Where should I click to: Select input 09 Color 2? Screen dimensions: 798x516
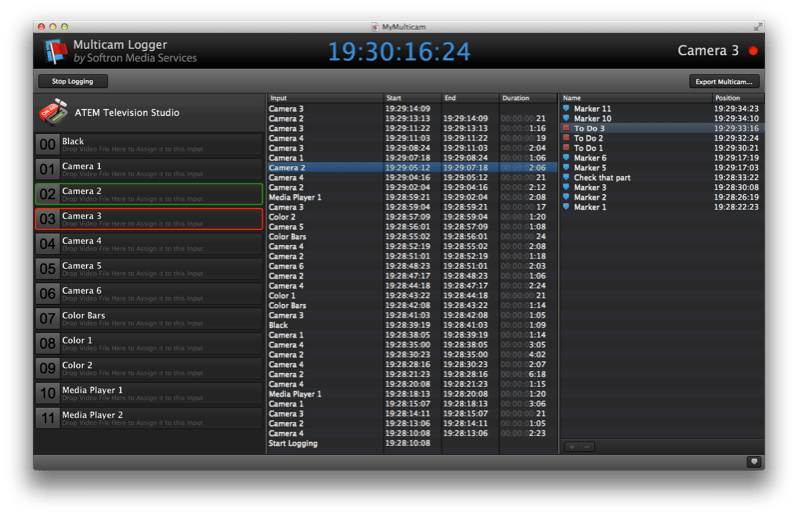(x=149, y=368)
